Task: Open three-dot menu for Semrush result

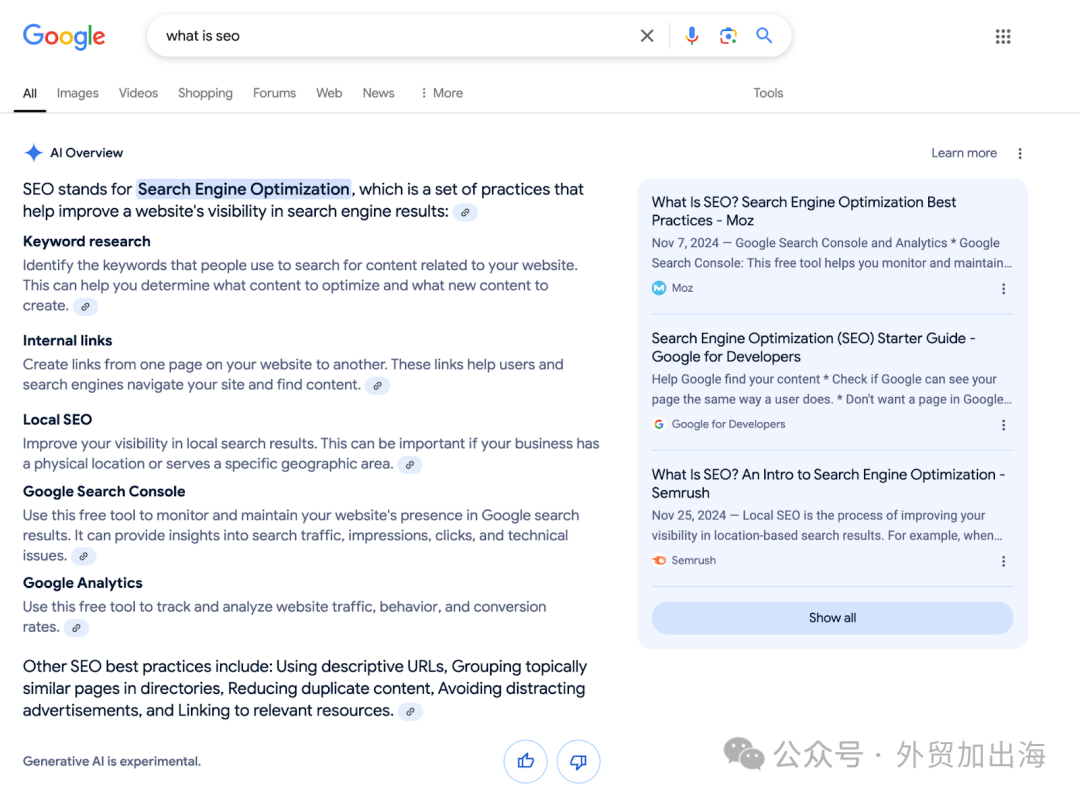Action: click(x=1004, y=562)
